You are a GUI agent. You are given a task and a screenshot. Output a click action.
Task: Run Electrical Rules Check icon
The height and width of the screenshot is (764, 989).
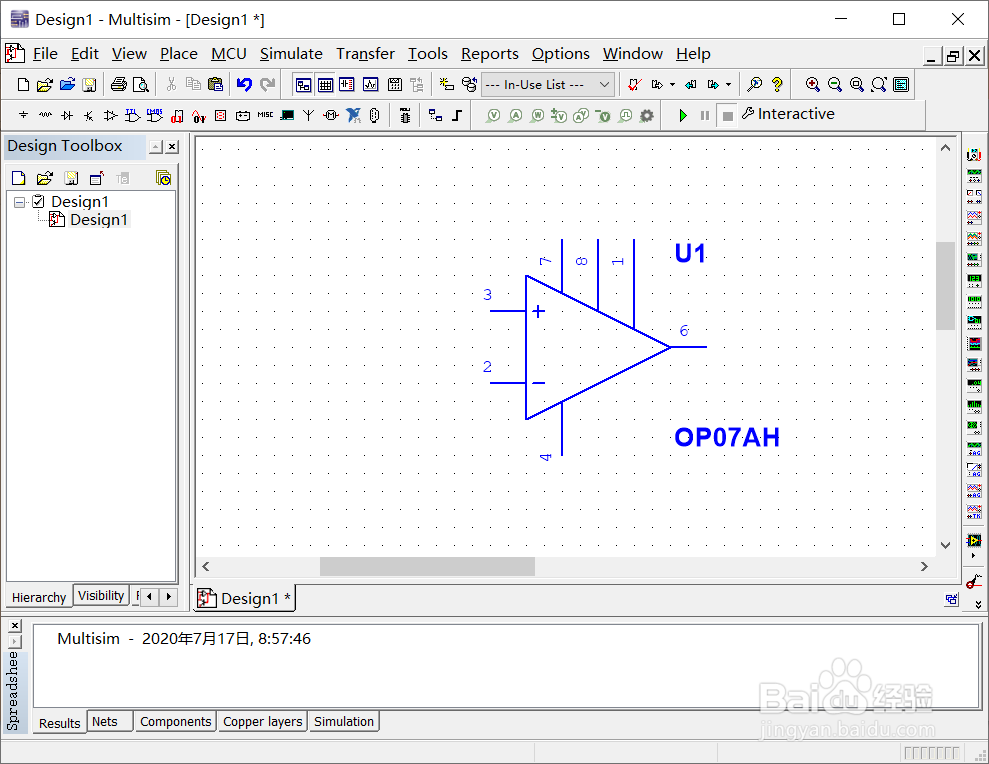[x=635, y=85]
